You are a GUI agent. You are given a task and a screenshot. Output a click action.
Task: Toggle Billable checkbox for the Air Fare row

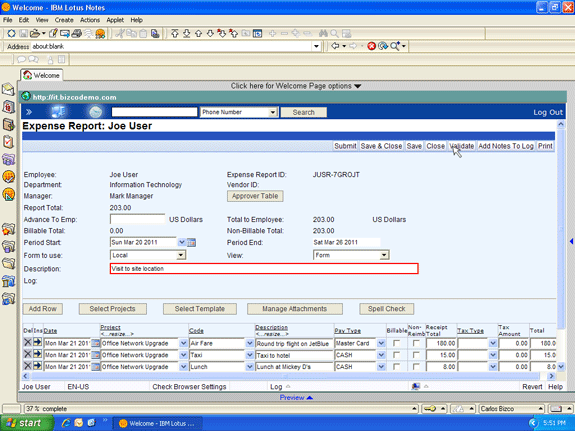coord(396,343)
